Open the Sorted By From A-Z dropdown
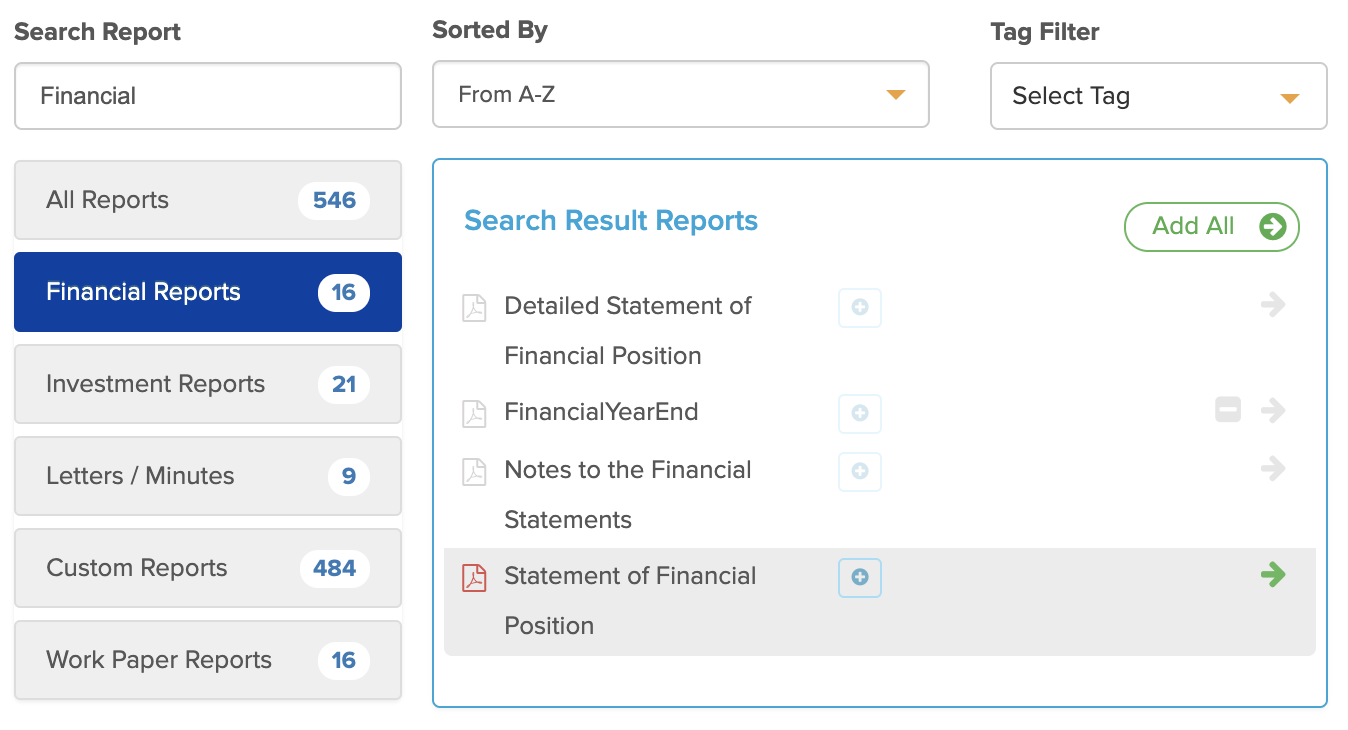This screenshot has width=1348, height=730. point(681,94)
